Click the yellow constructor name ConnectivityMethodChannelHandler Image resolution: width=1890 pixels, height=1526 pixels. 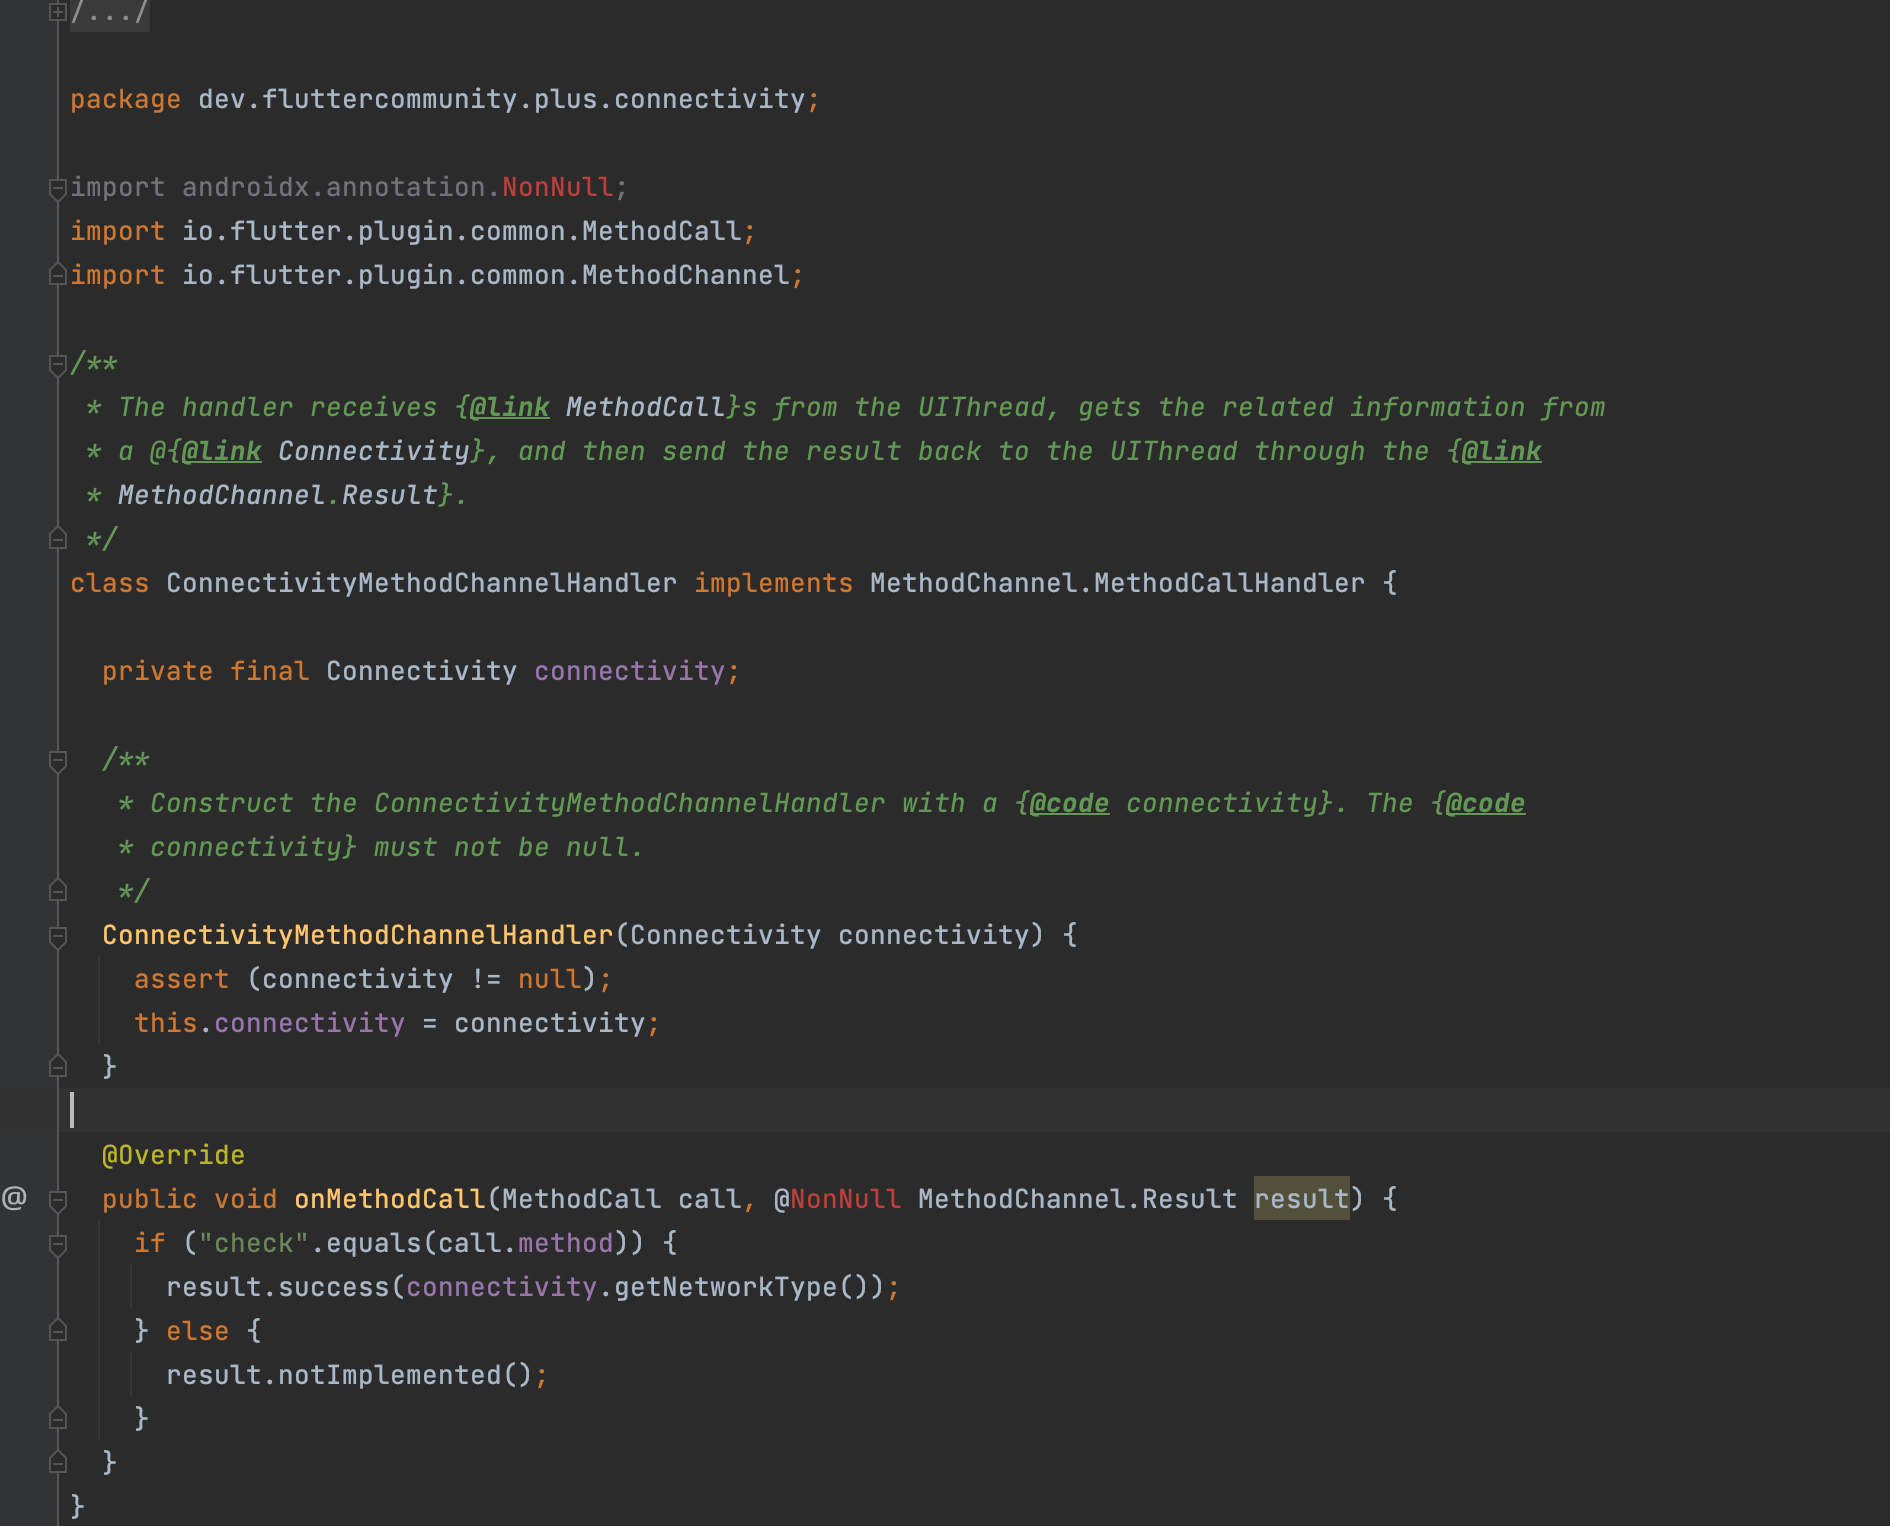tap(357, 935)
